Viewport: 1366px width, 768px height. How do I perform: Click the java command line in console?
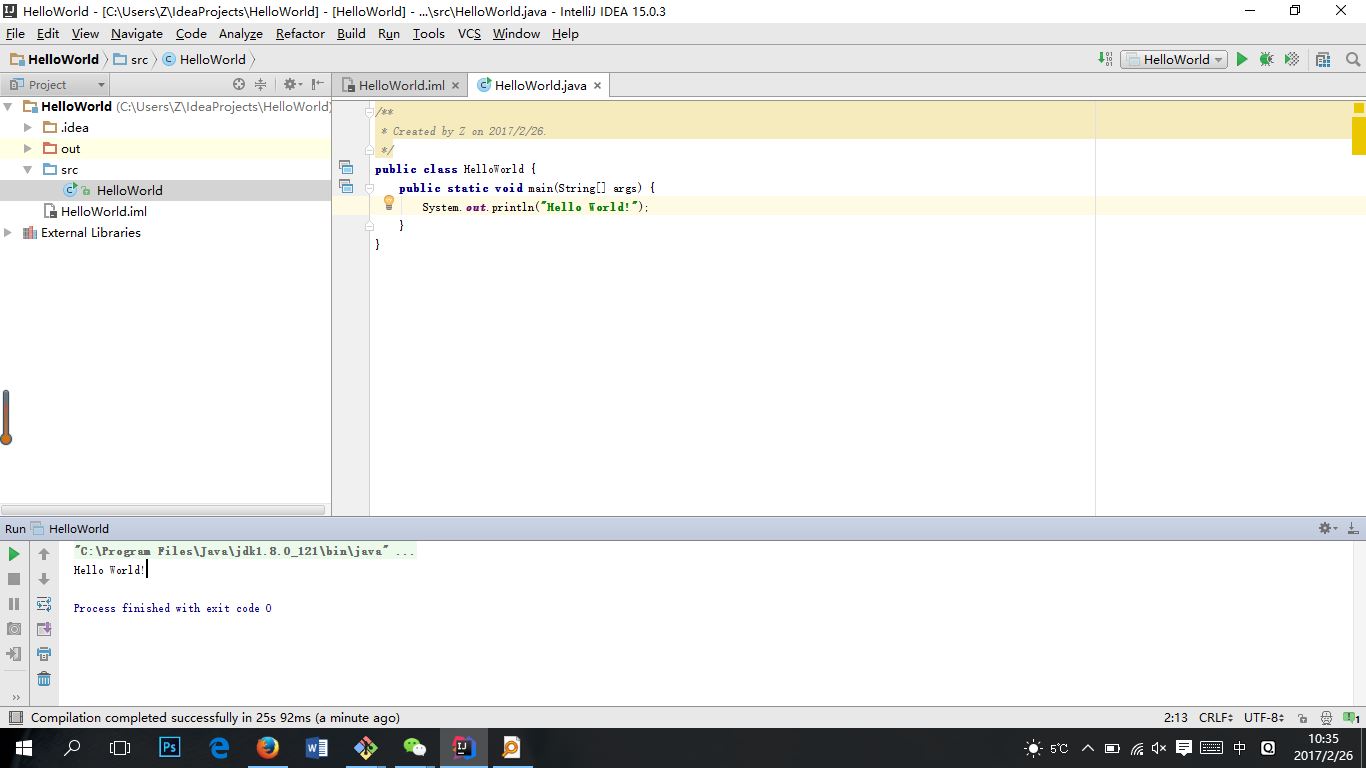(244, 551)
